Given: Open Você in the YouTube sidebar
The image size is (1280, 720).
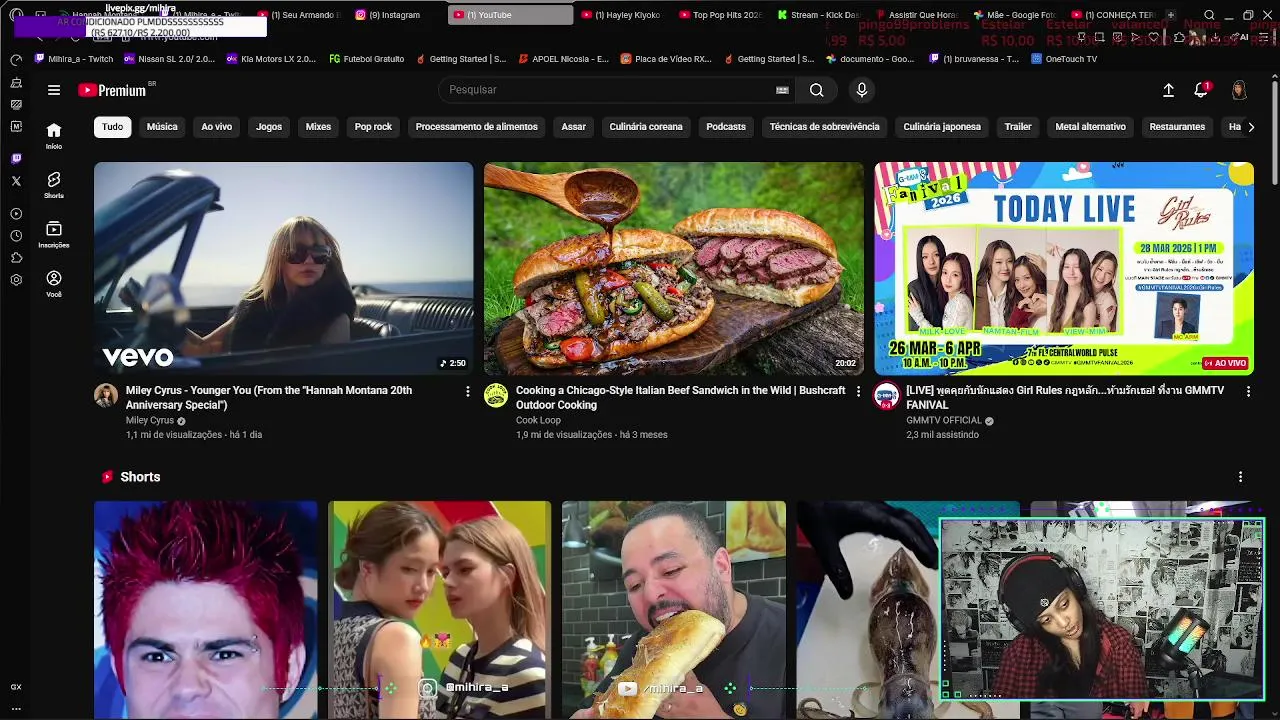Looking at the screenshot, I should 54,284.
